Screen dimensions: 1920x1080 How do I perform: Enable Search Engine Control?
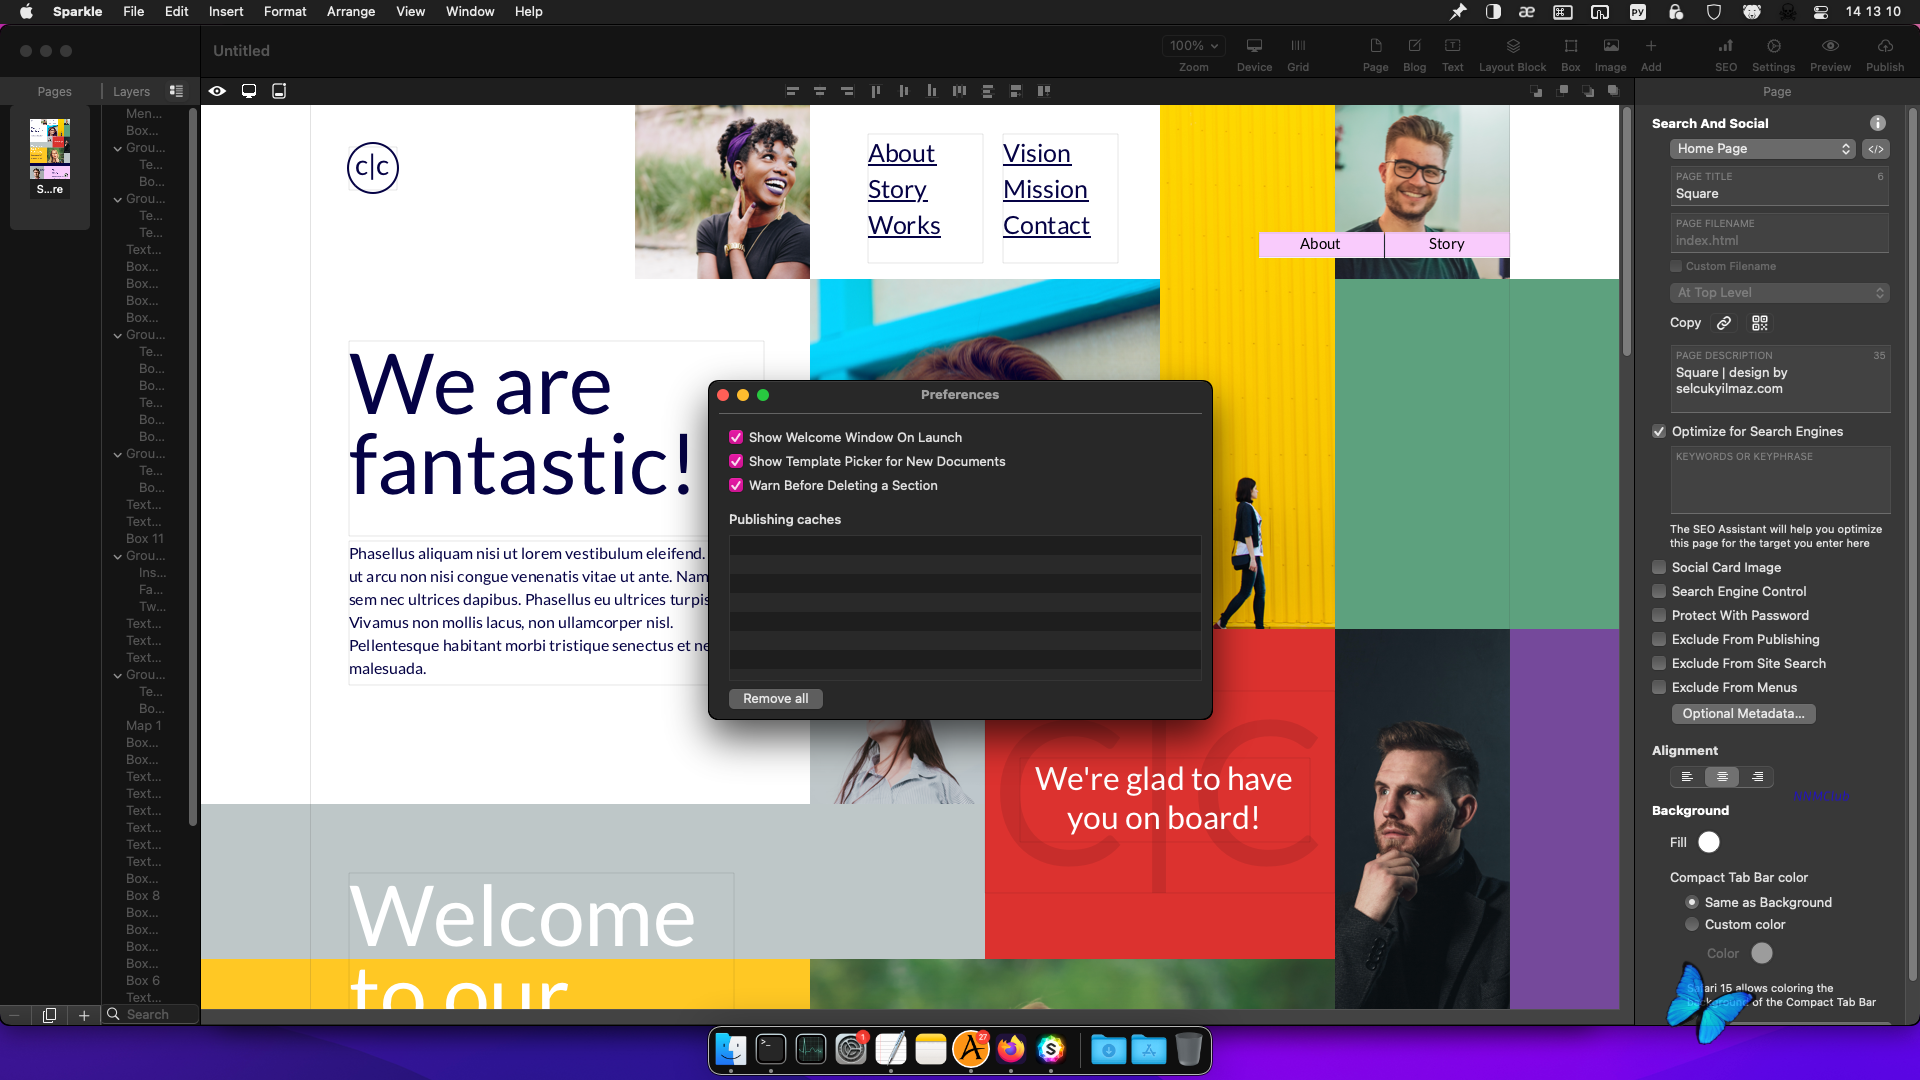point(1659,591)
